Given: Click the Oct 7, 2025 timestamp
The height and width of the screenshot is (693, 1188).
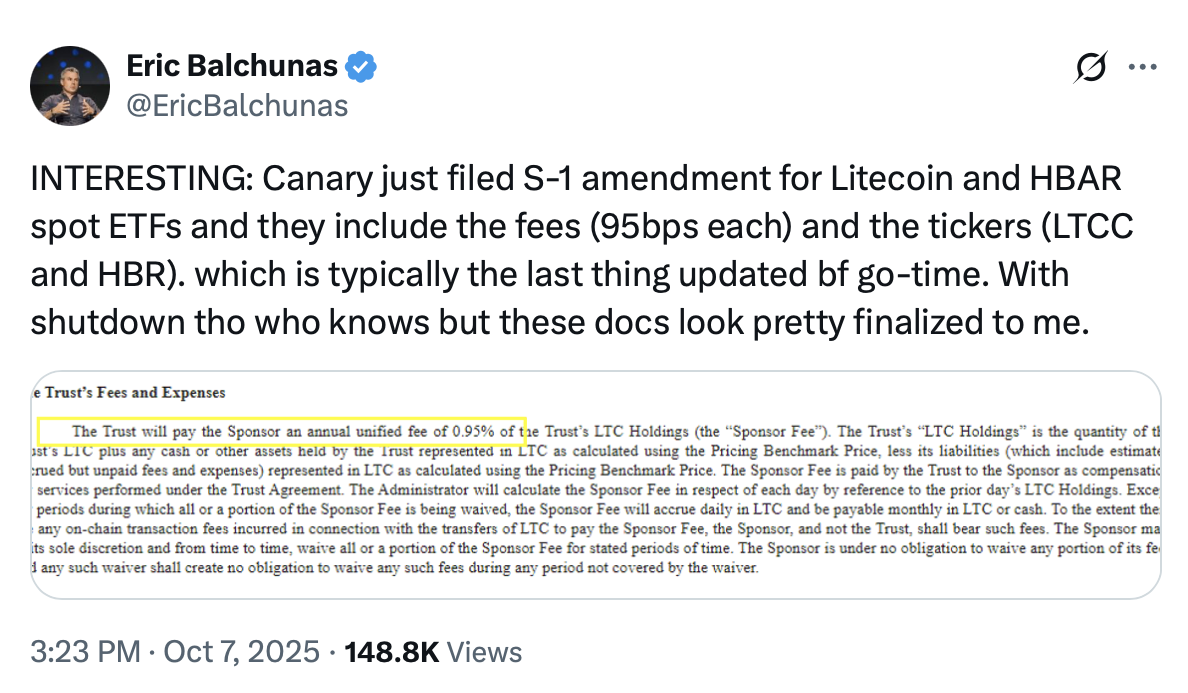Looking at the screenshot, I should point(245,651).
